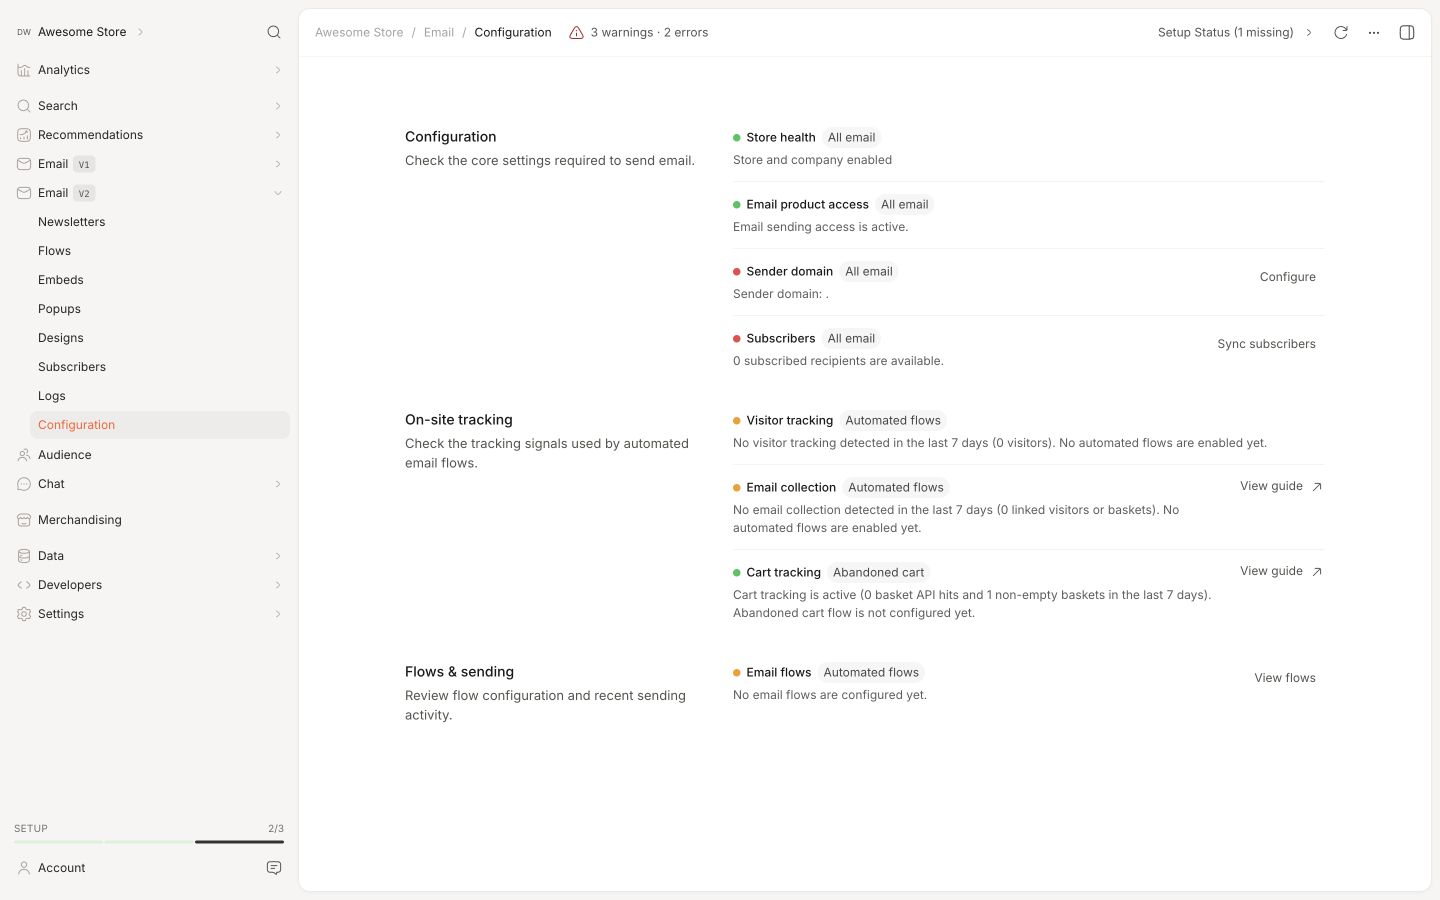This screenshot has height=900, width=1440.
Task: Click the Merchandising icon
Action: click(24, 520)
